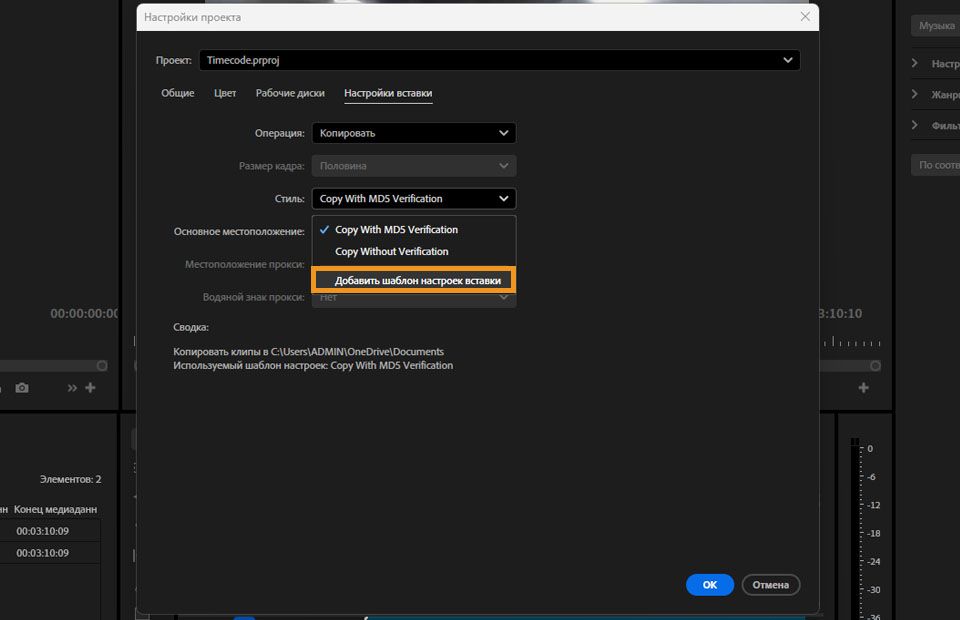
Task: Switch to the Цвет tab
Action: click(x=225, y=93)
